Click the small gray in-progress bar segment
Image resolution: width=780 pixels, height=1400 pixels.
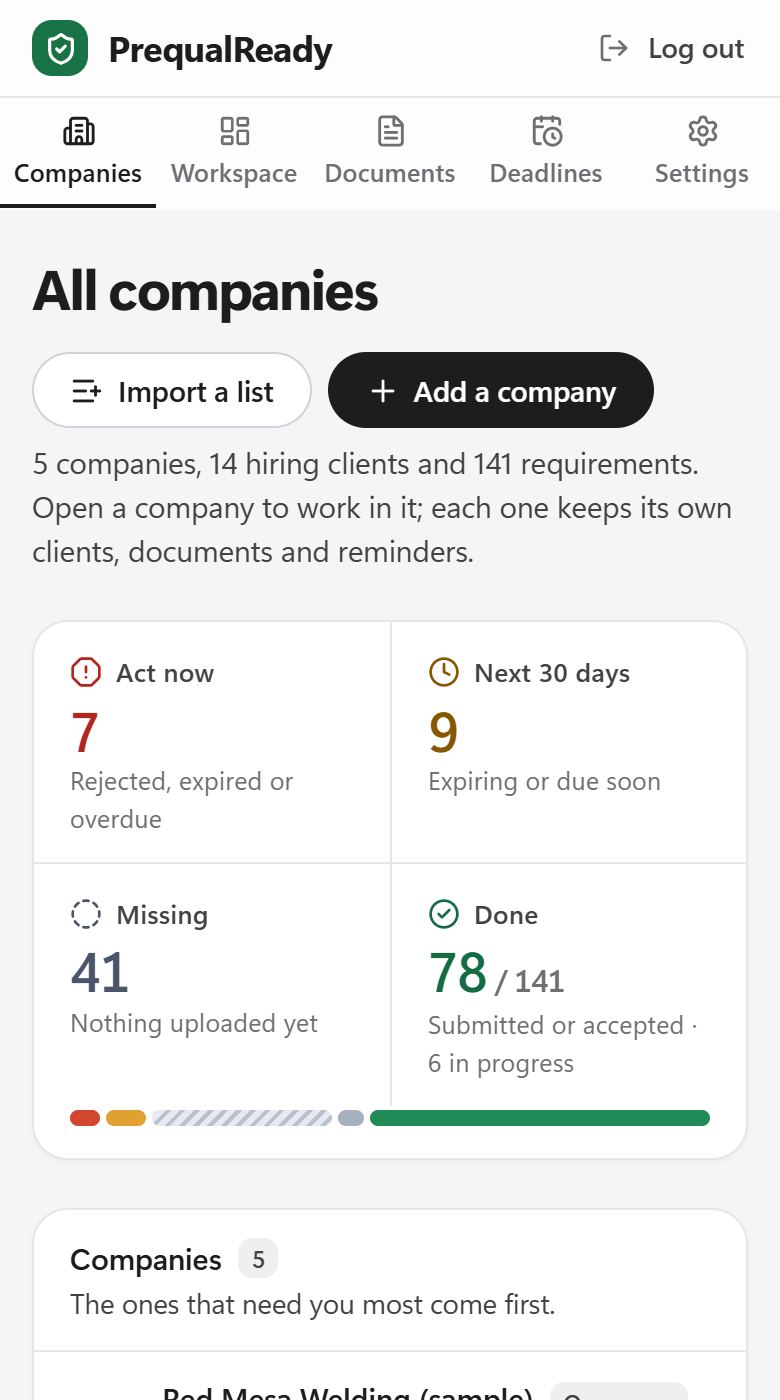(351, 1118)
